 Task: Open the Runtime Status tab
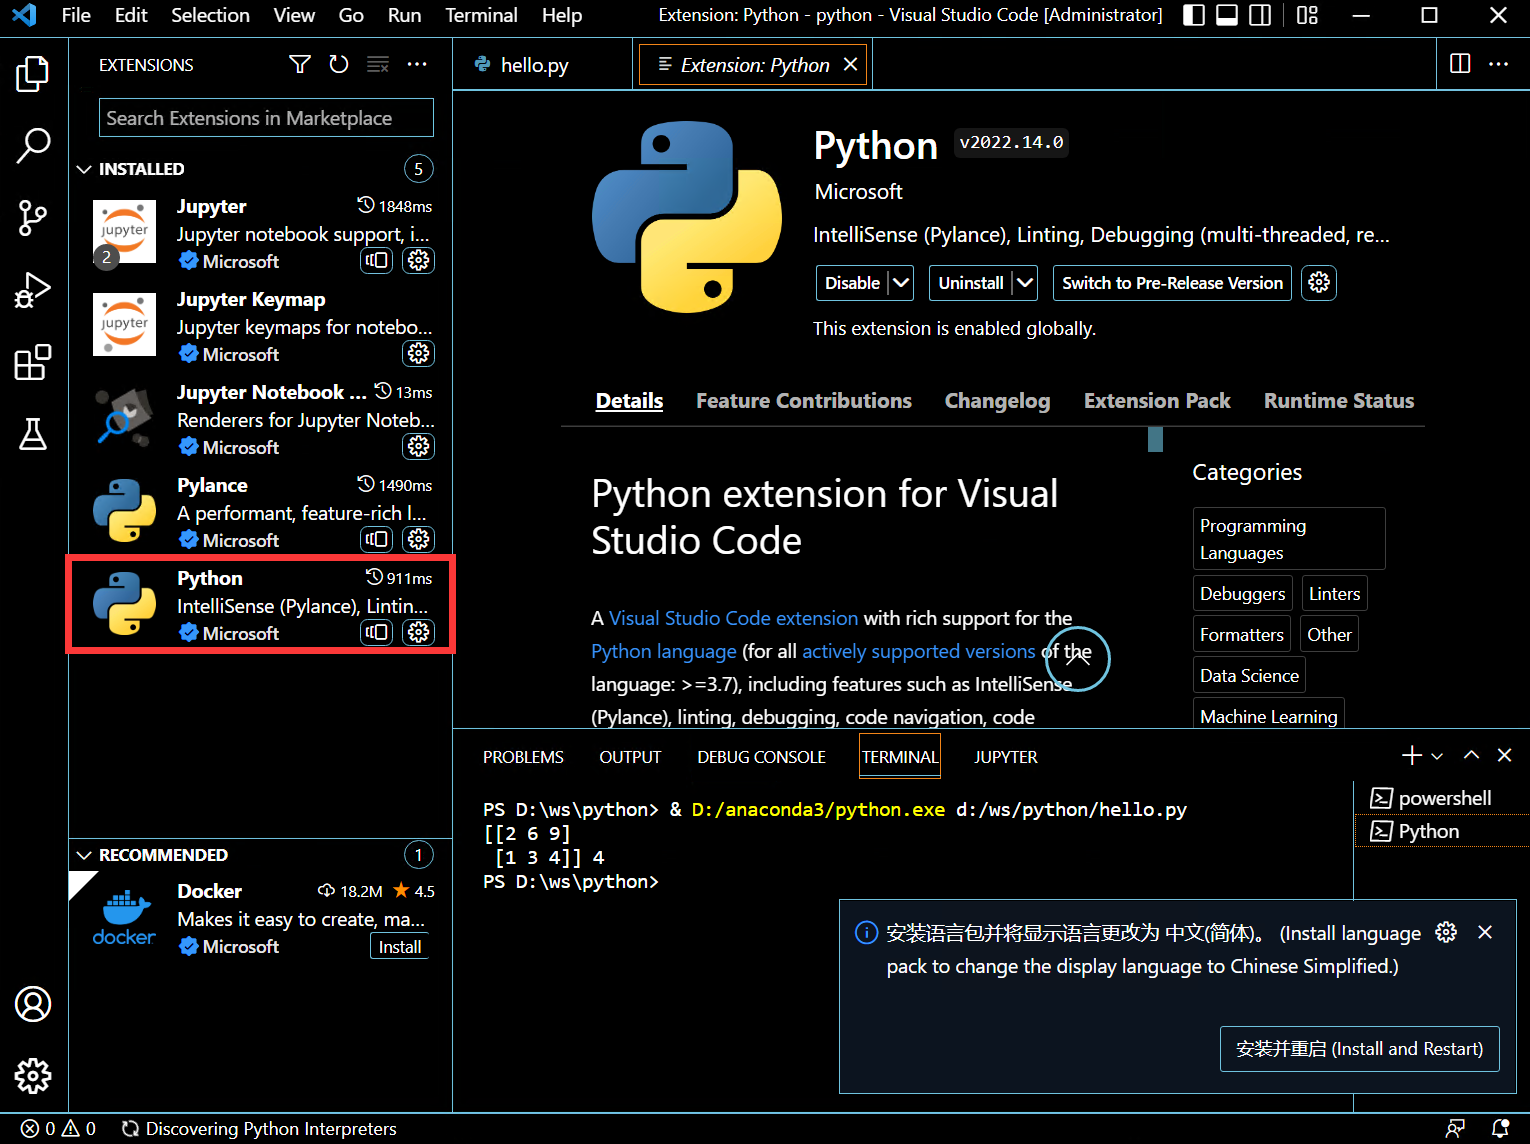coord(1339,401)
